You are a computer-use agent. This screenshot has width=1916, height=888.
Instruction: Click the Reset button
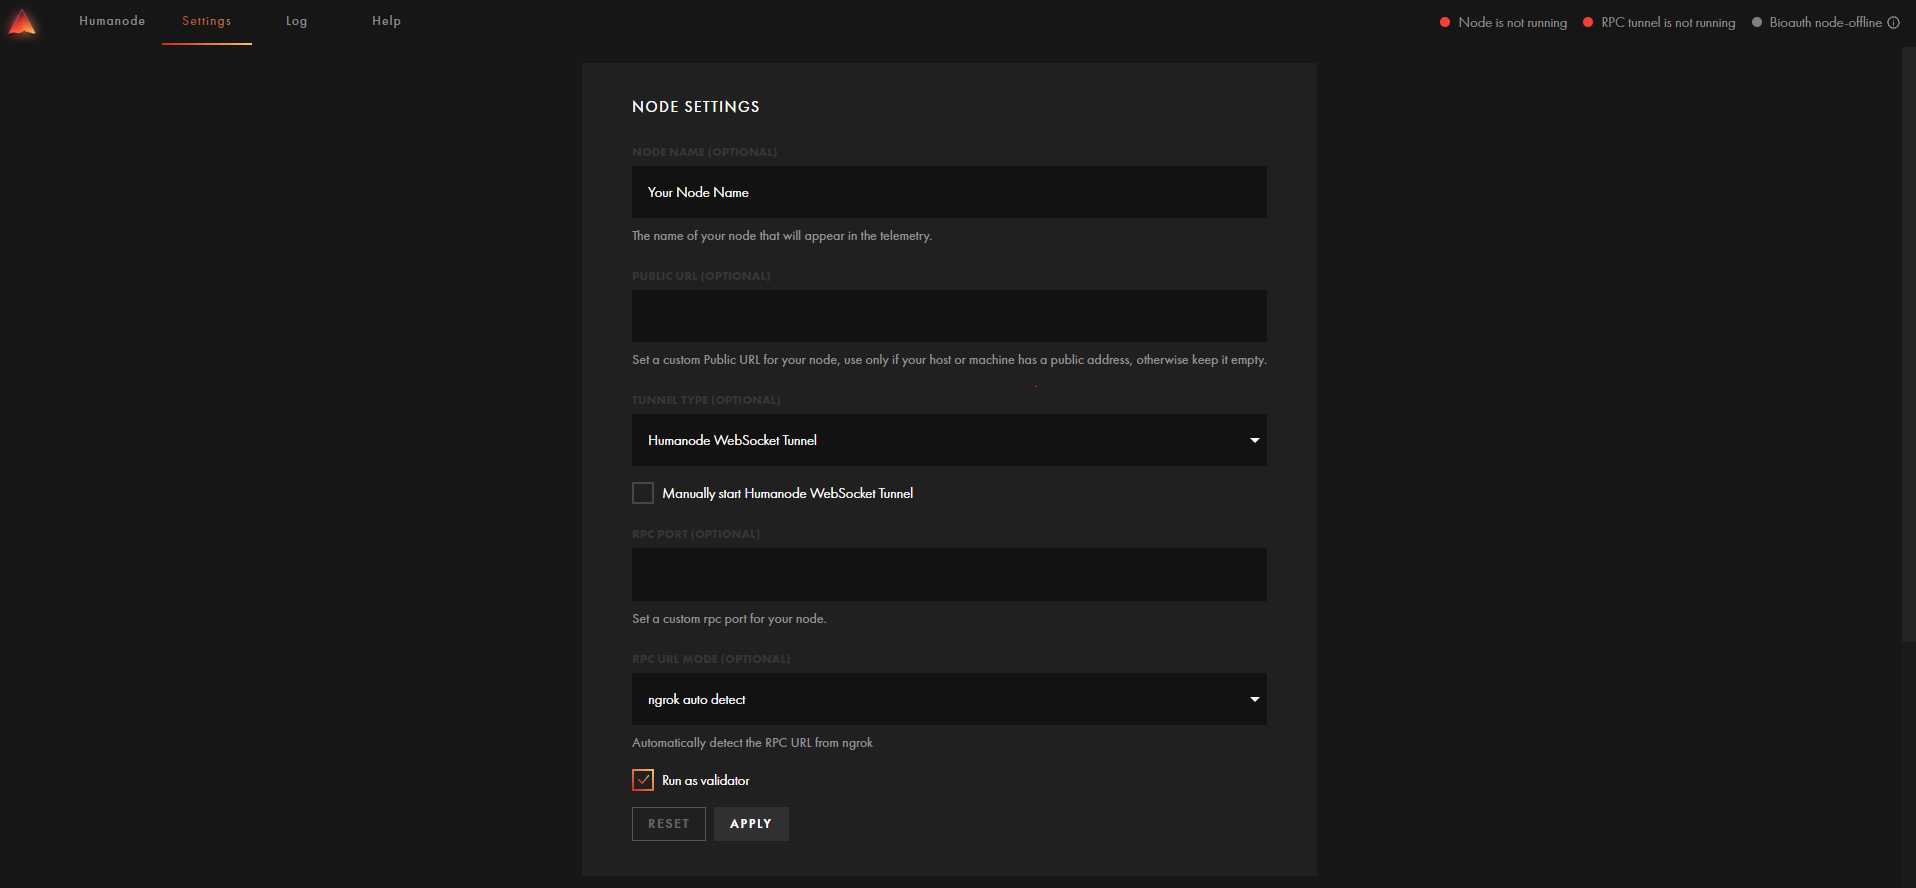click(x=669, y=824)
